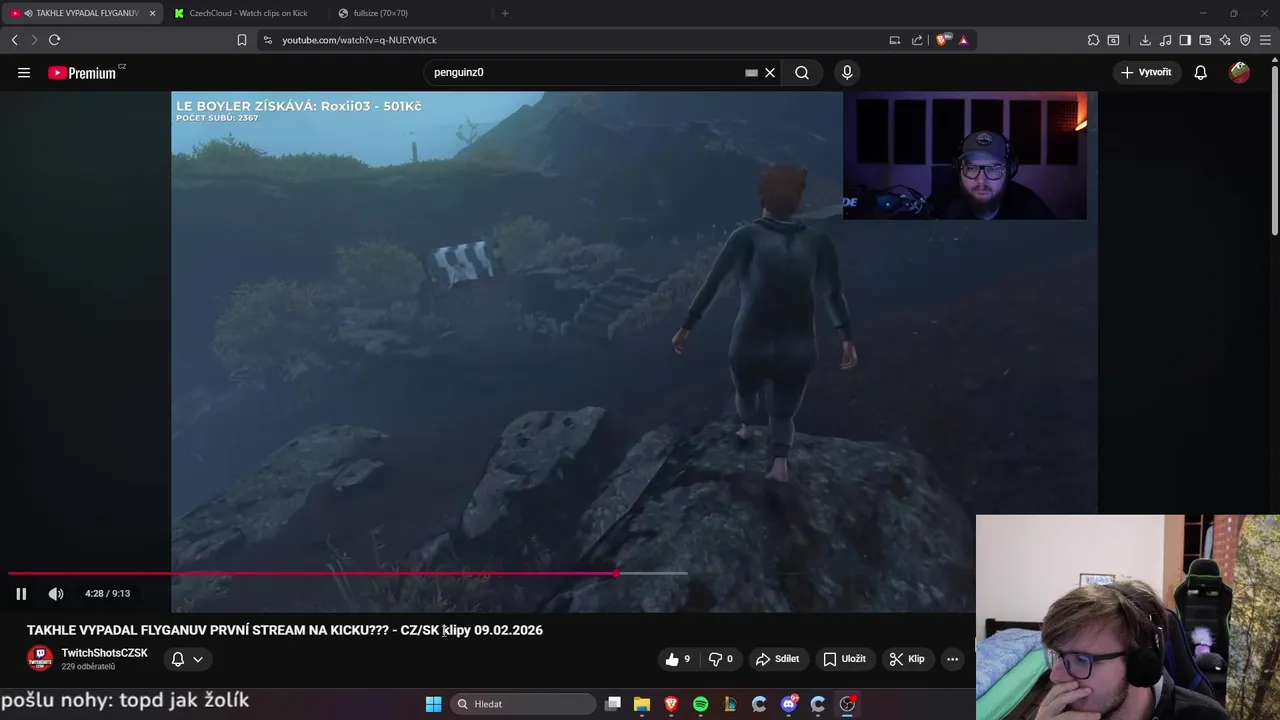Start voice search with microphone

point(847,72)
